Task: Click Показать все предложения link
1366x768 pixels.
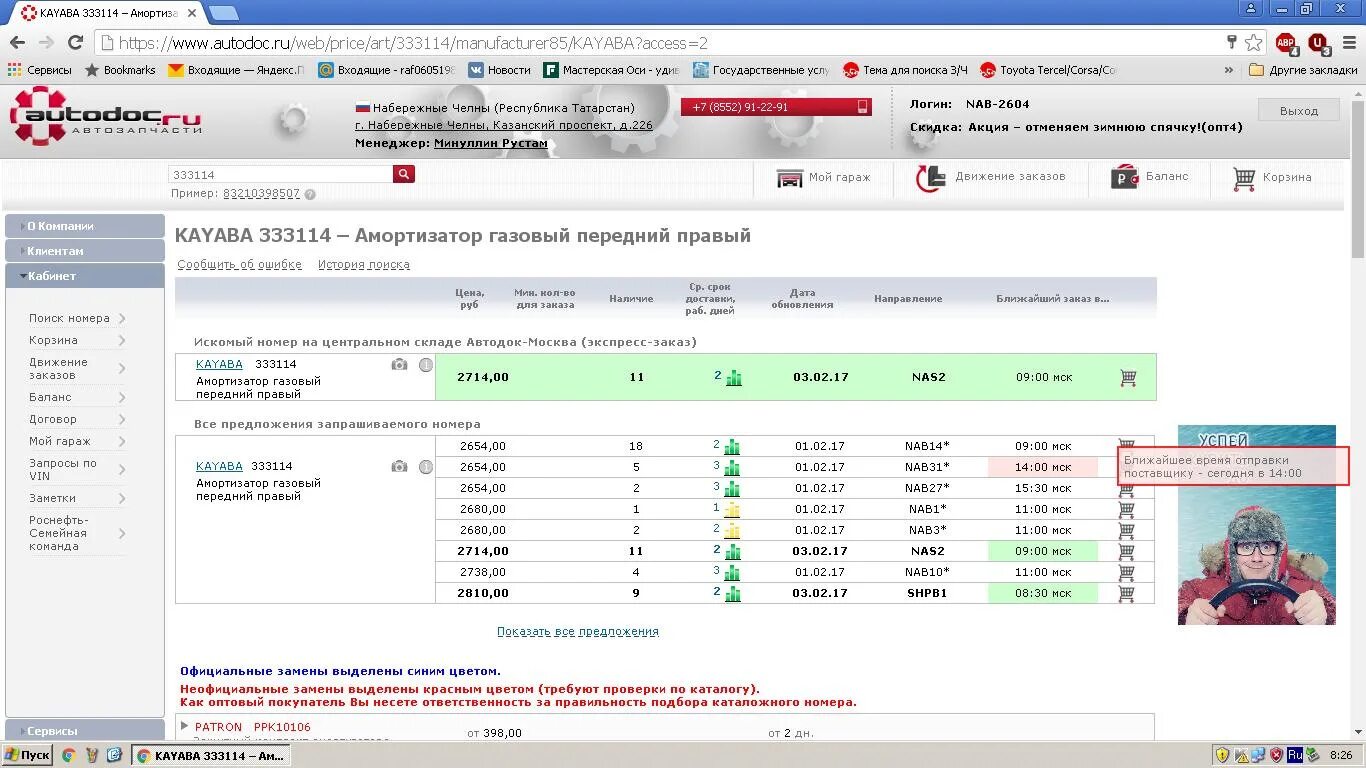Action: 578,631
